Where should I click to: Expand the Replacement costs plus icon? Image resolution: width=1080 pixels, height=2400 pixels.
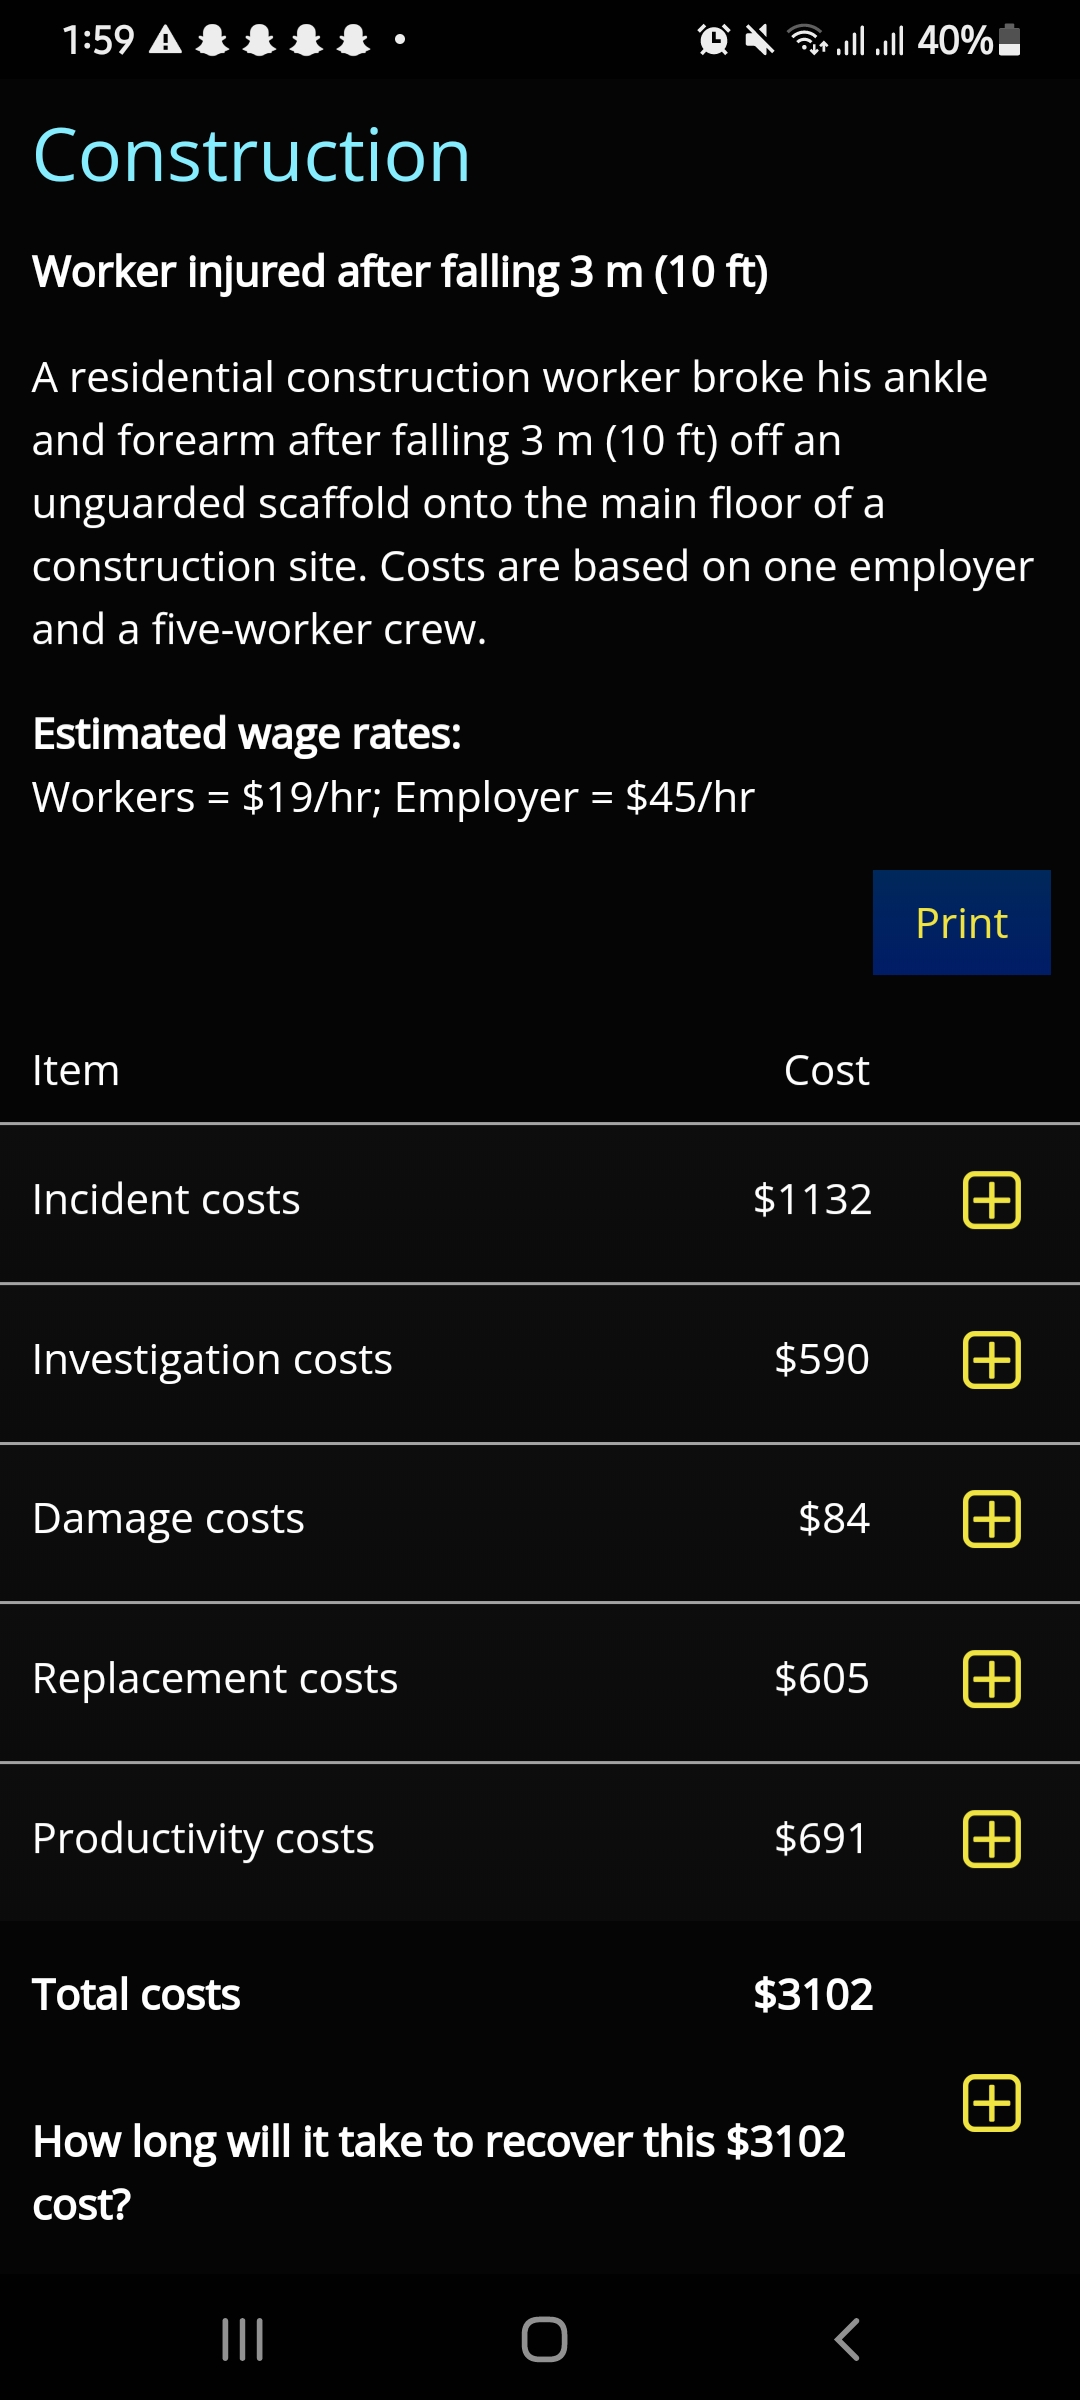pos(991,1679)
